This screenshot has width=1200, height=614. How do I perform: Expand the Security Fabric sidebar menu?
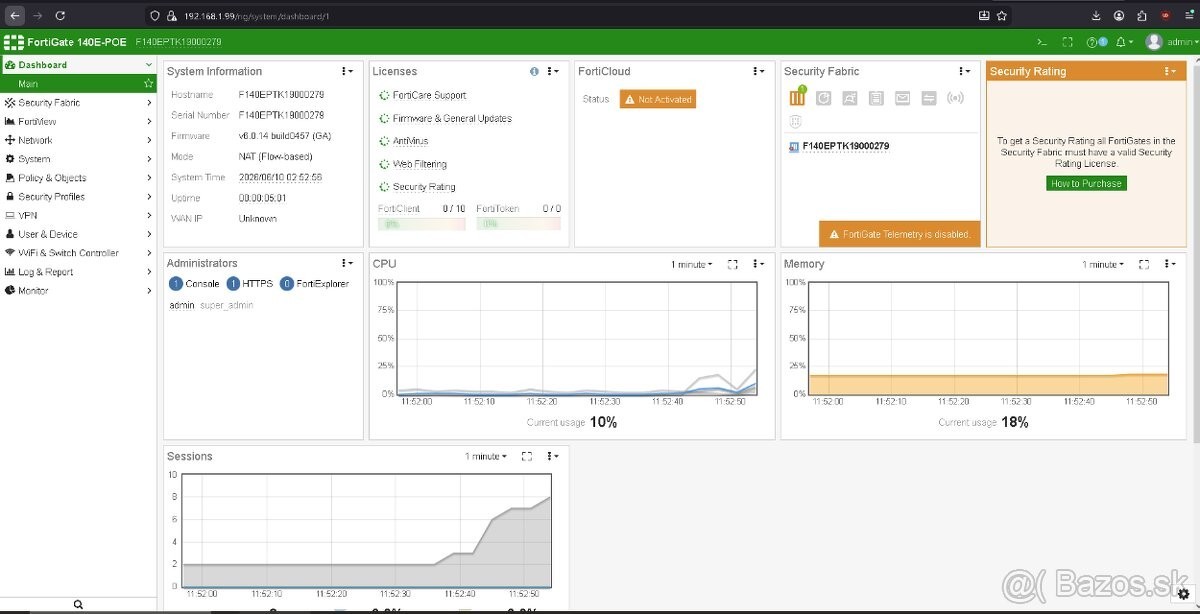point(78,103)
